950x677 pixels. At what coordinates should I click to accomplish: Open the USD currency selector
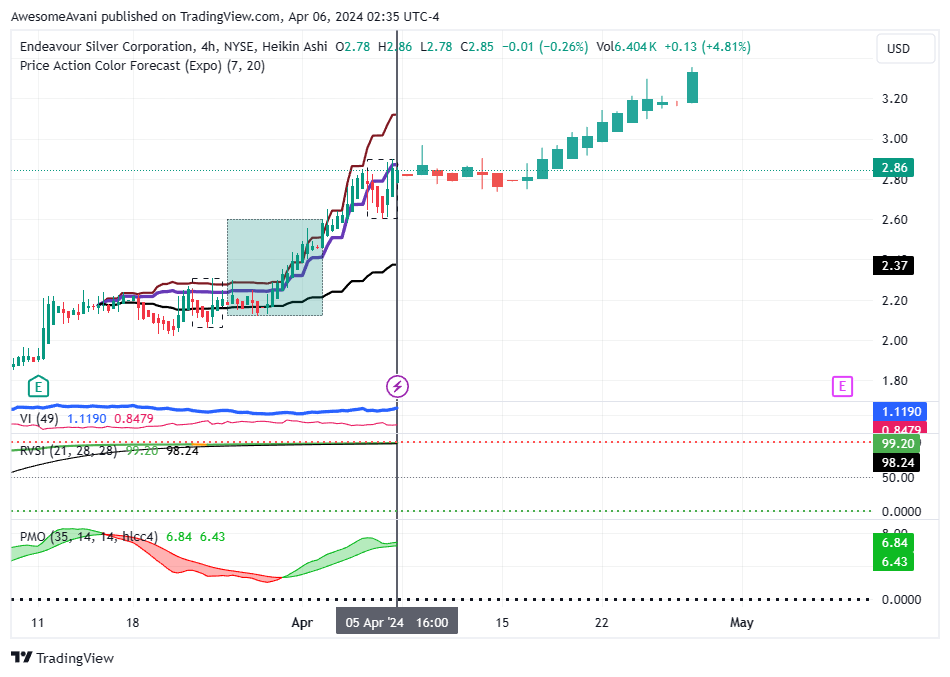point(905,48)
